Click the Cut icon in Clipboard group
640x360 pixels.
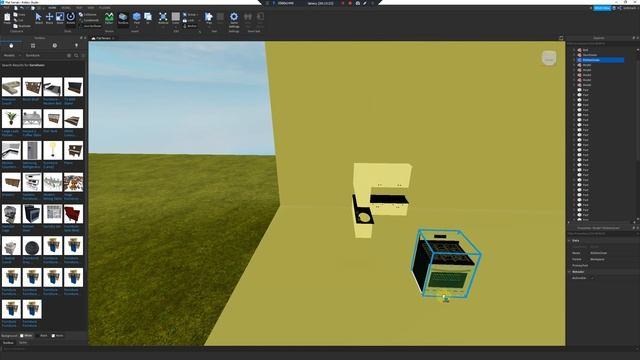16,20
